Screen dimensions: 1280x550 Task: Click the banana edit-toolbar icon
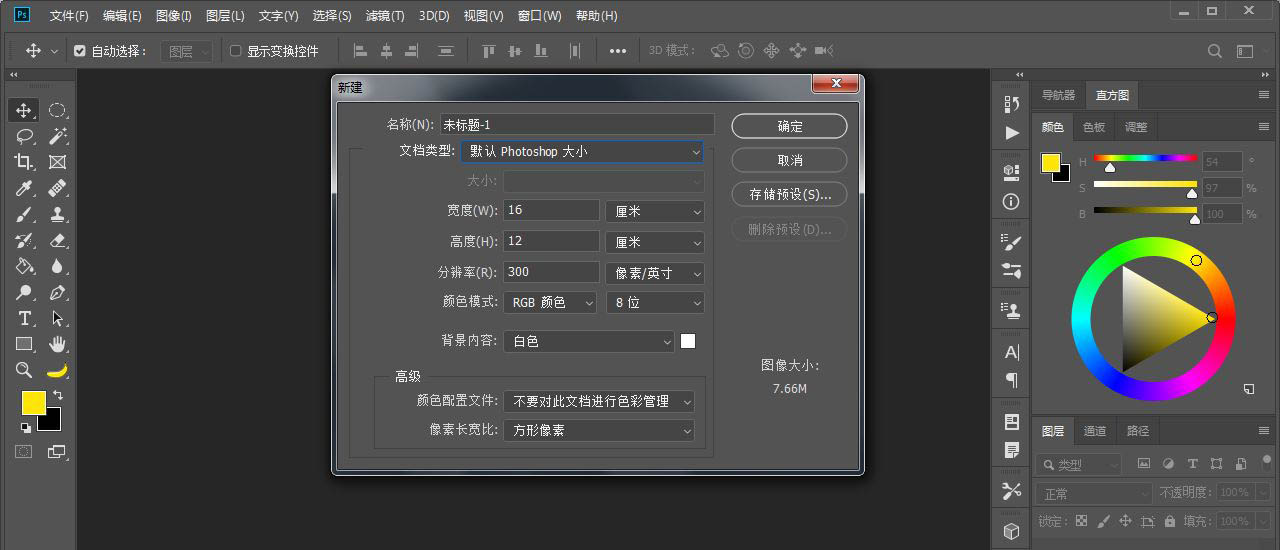click(x=57, y=370)
